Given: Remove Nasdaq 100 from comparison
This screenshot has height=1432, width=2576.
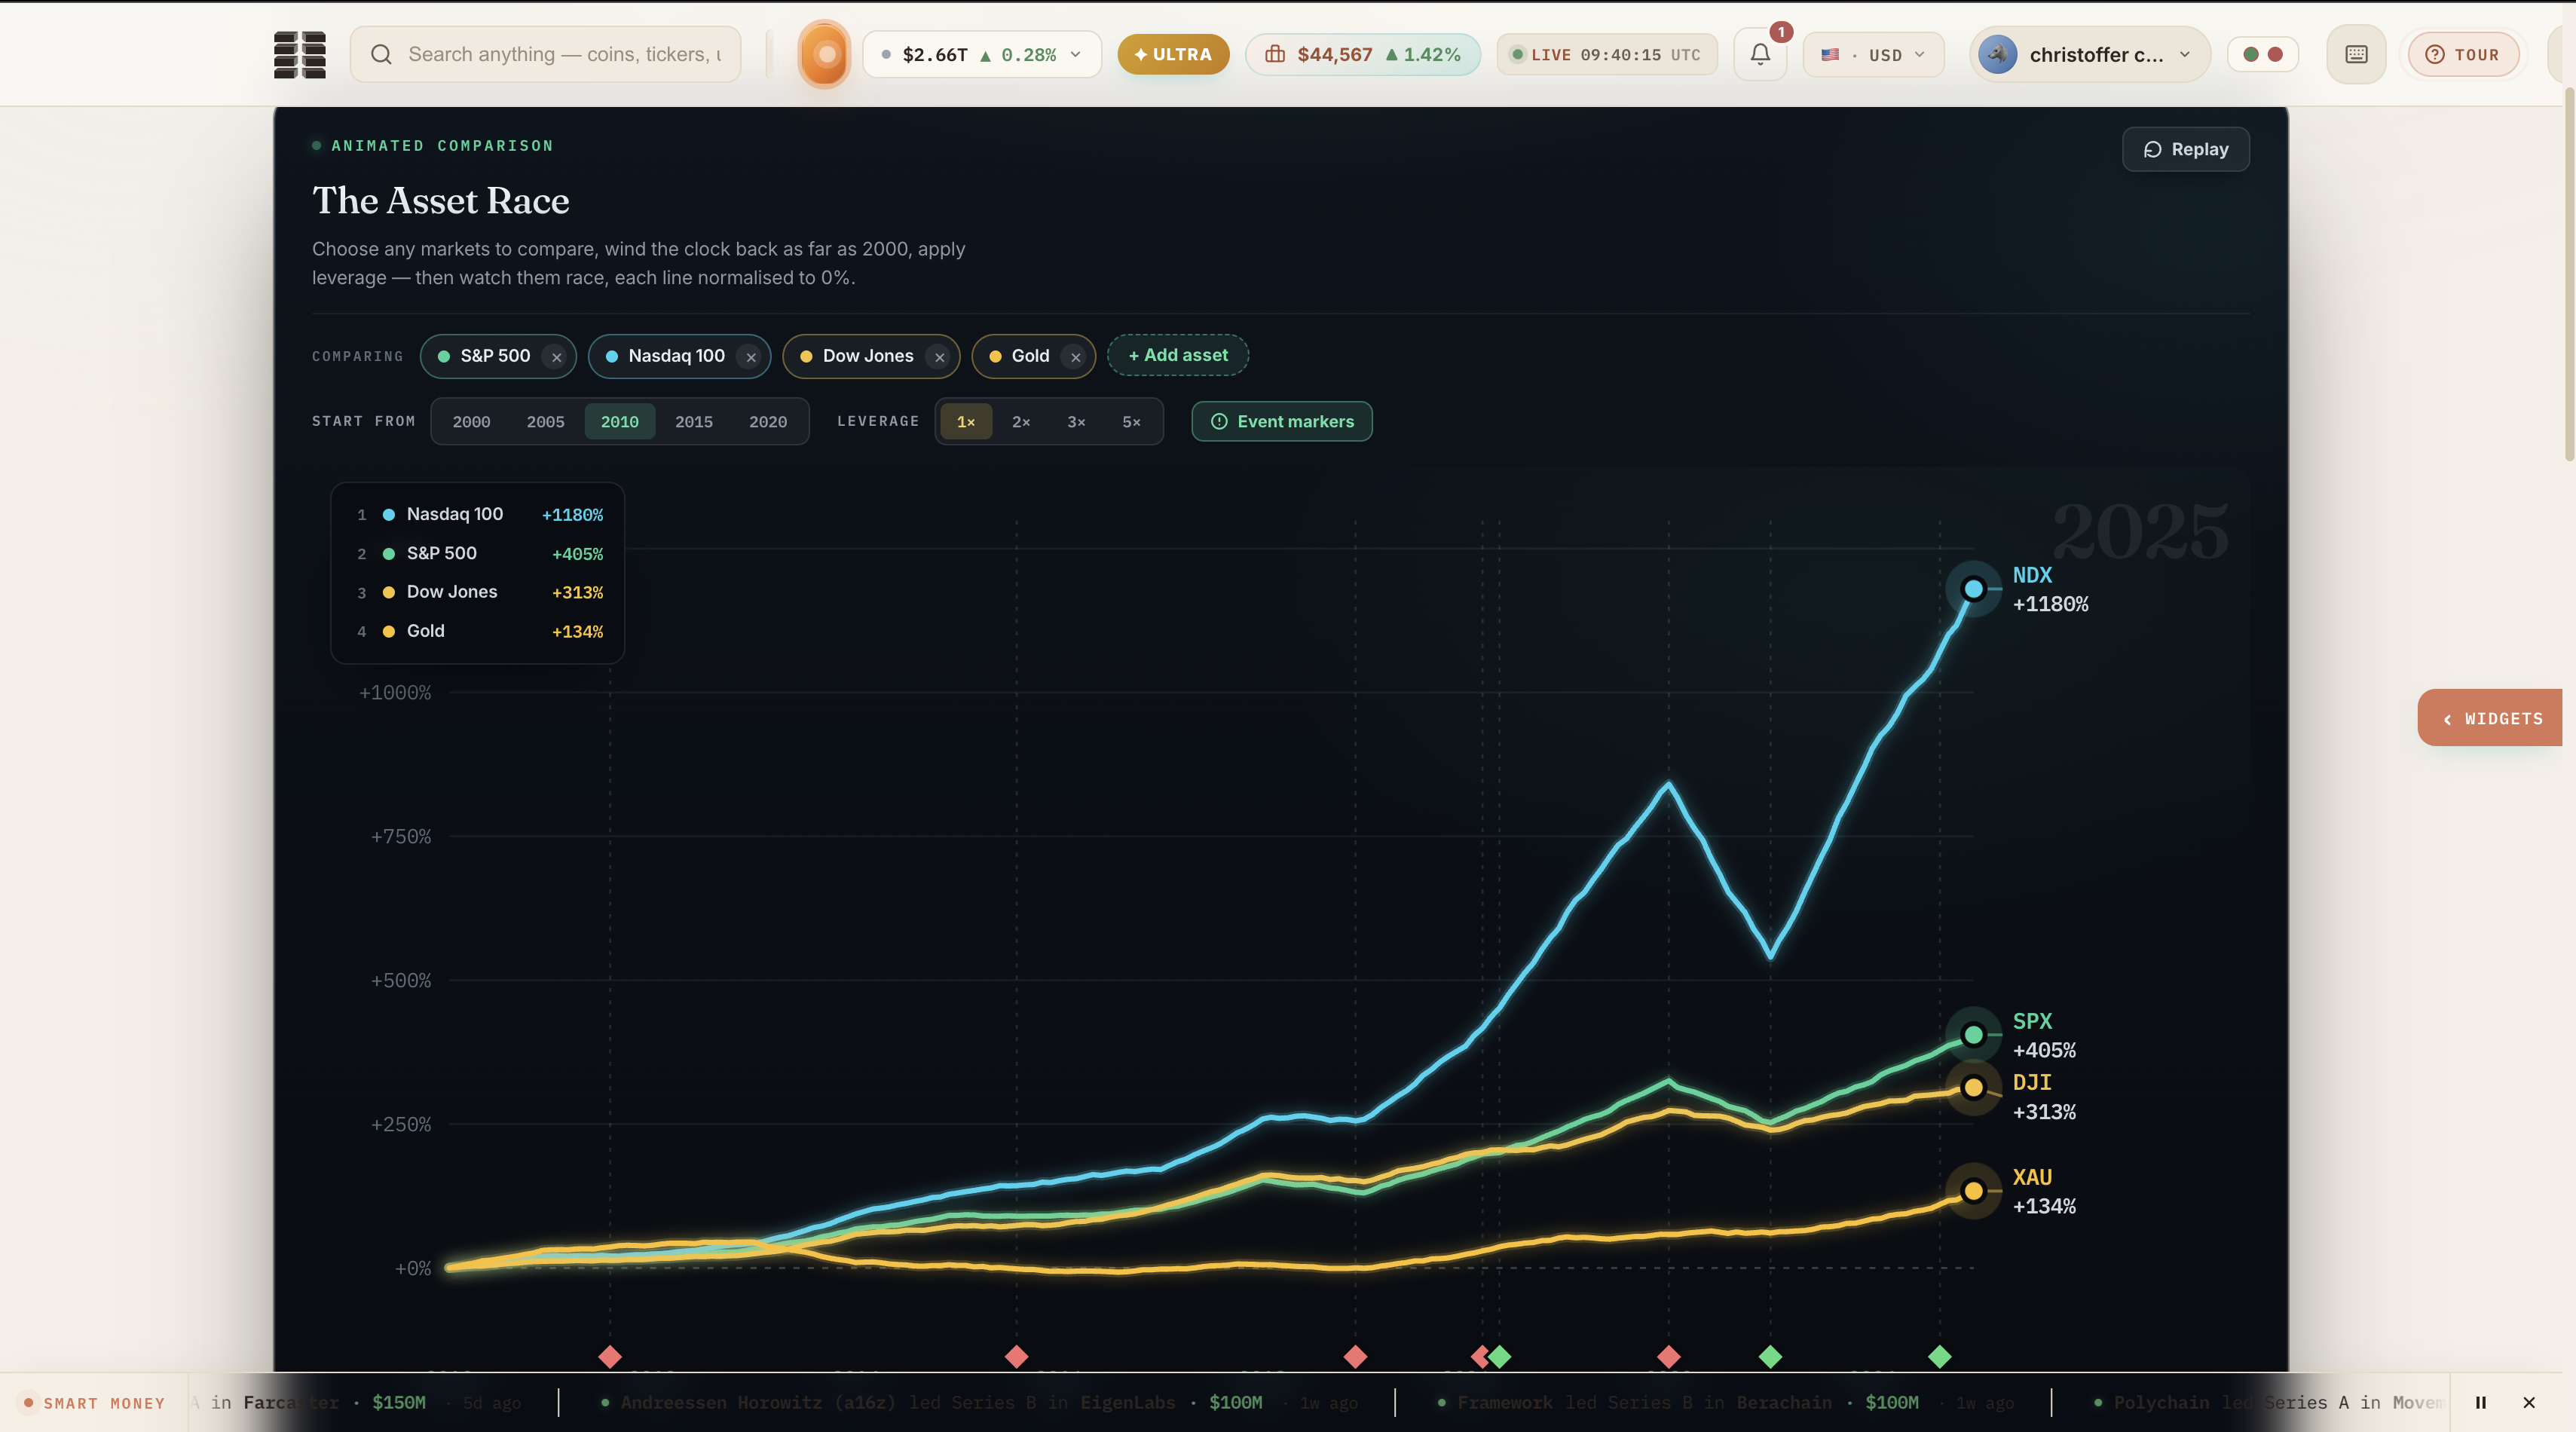Looking at the screenshot, I should (751, 357).
